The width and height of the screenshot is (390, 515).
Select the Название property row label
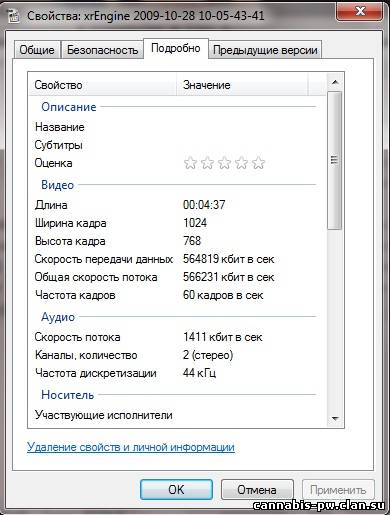click(x=60, y=127)
